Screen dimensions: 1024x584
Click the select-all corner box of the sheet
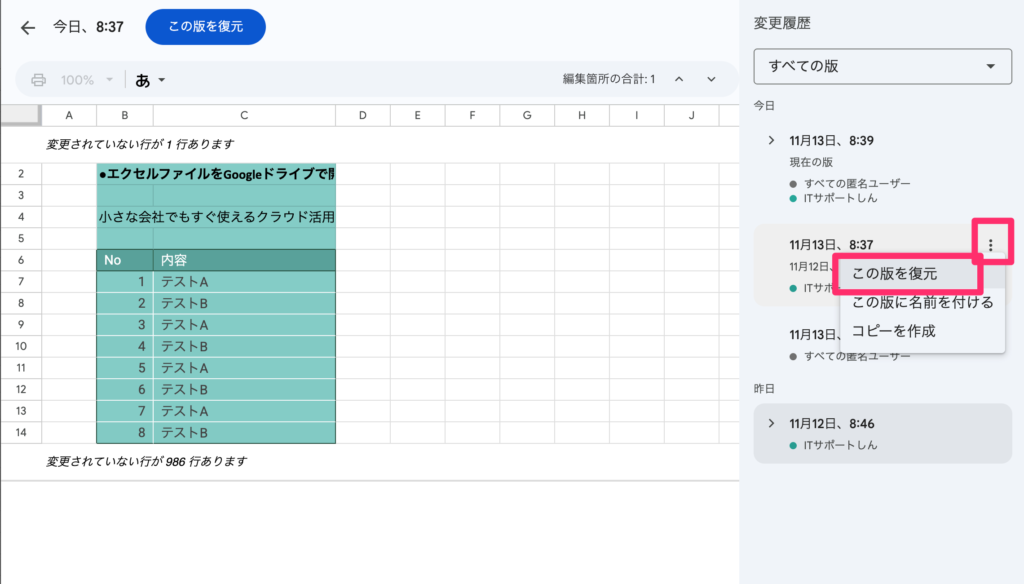(20, 116)
